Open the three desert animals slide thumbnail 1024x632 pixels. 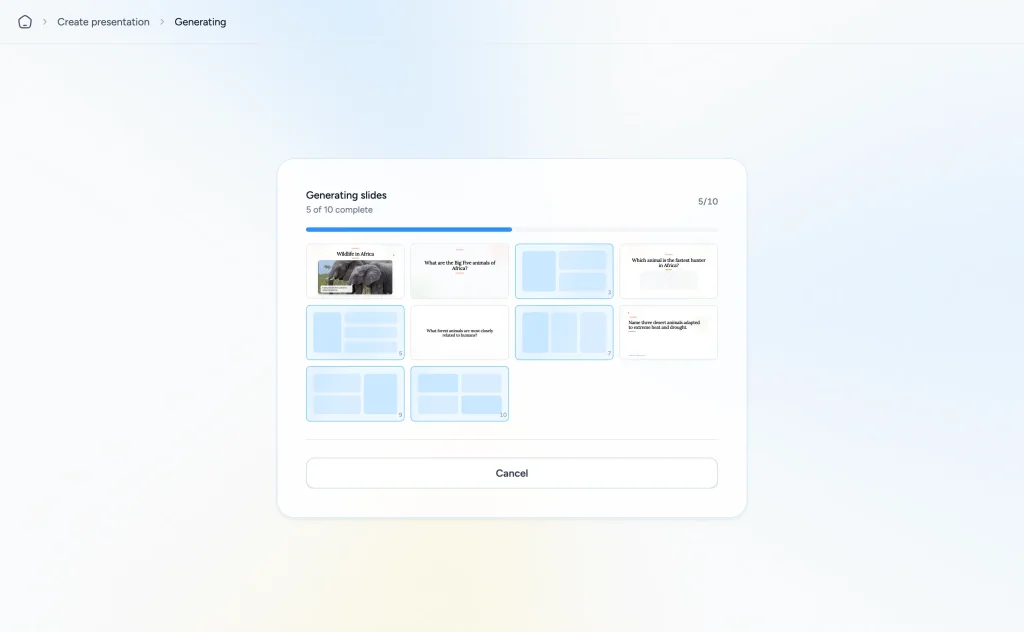669,332
